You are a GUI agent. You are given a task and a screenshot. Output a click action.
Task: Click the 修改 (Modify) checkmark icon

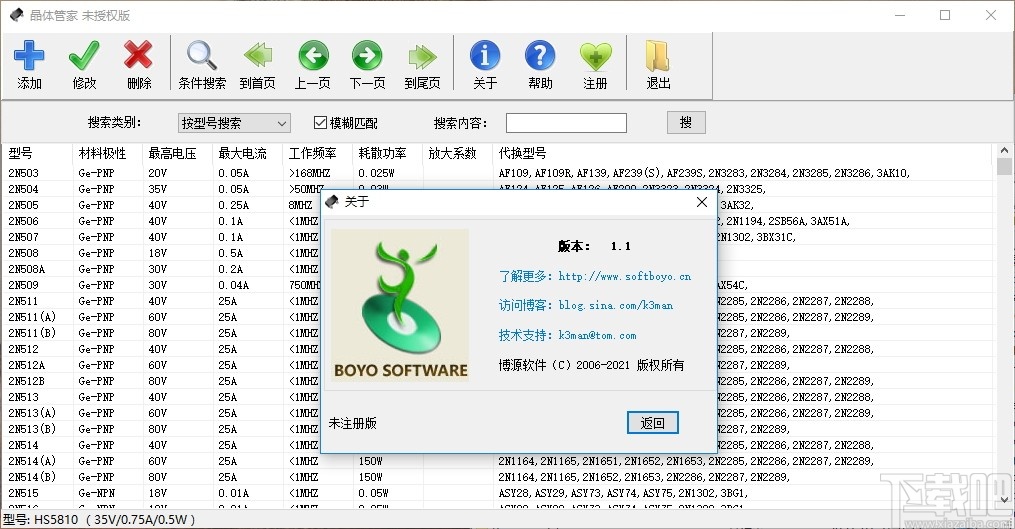tap(84, 56)
